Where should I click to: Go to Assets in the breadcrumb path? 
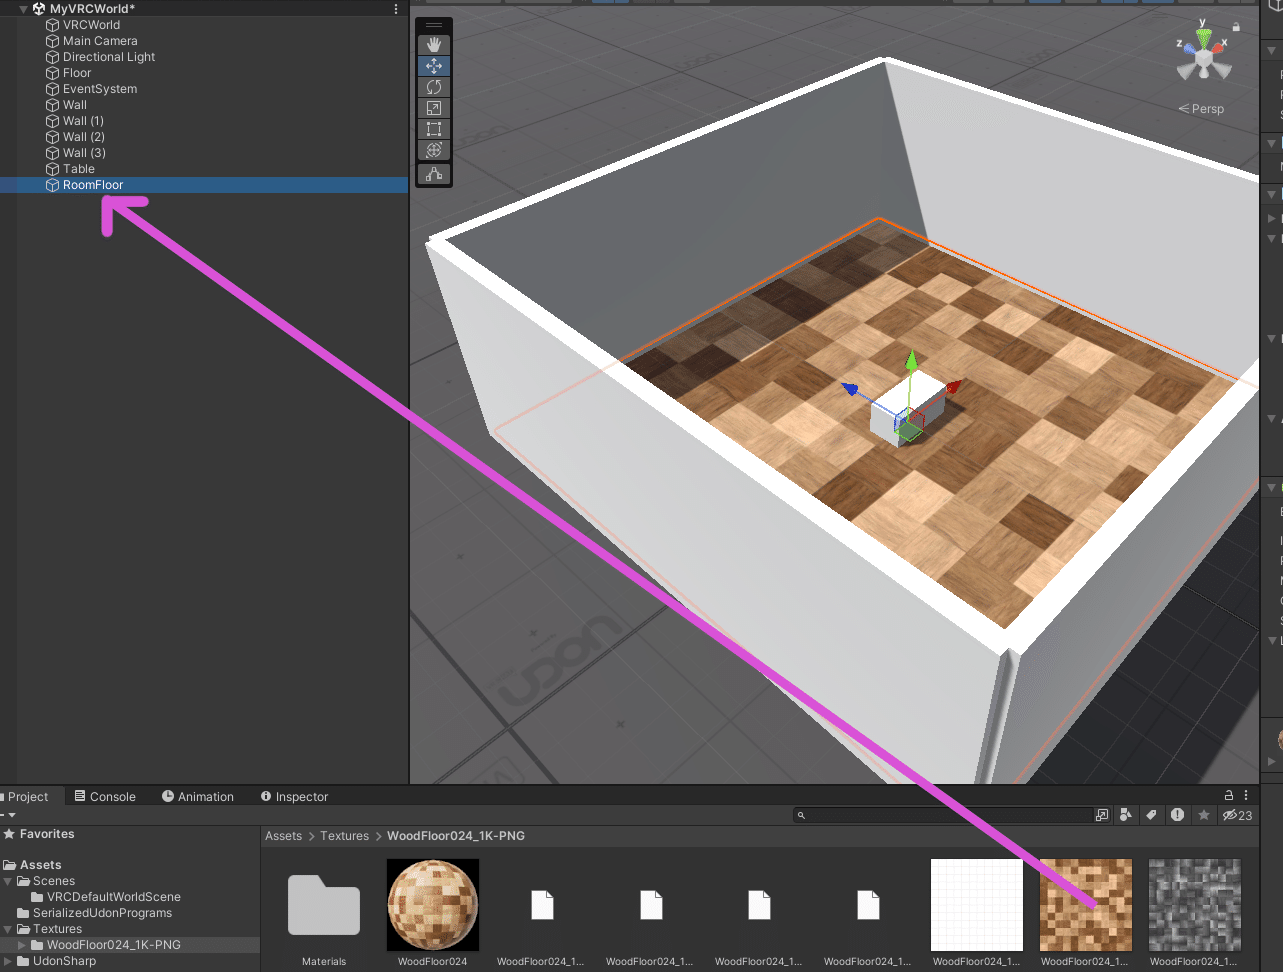(x=283, y=836)
